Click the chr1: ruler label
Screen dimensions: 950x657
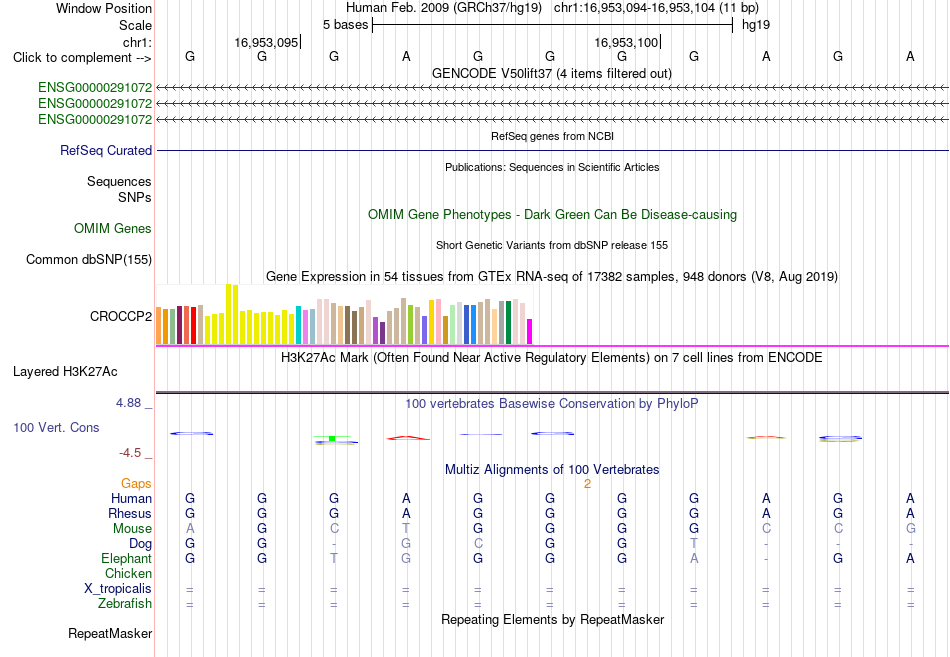[137, 42]
